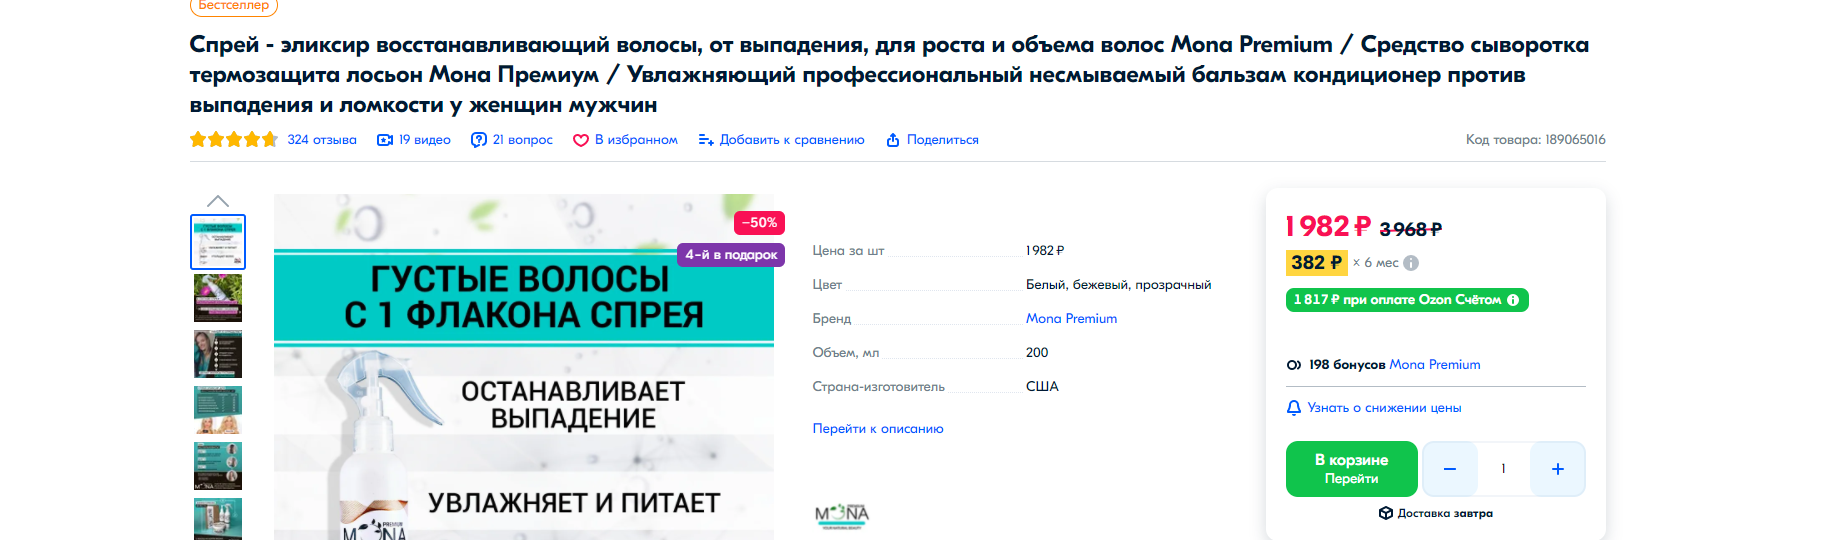Screen dimensions: 1830x540
Task: Click the Объем 200 value
Action: 1037,353
